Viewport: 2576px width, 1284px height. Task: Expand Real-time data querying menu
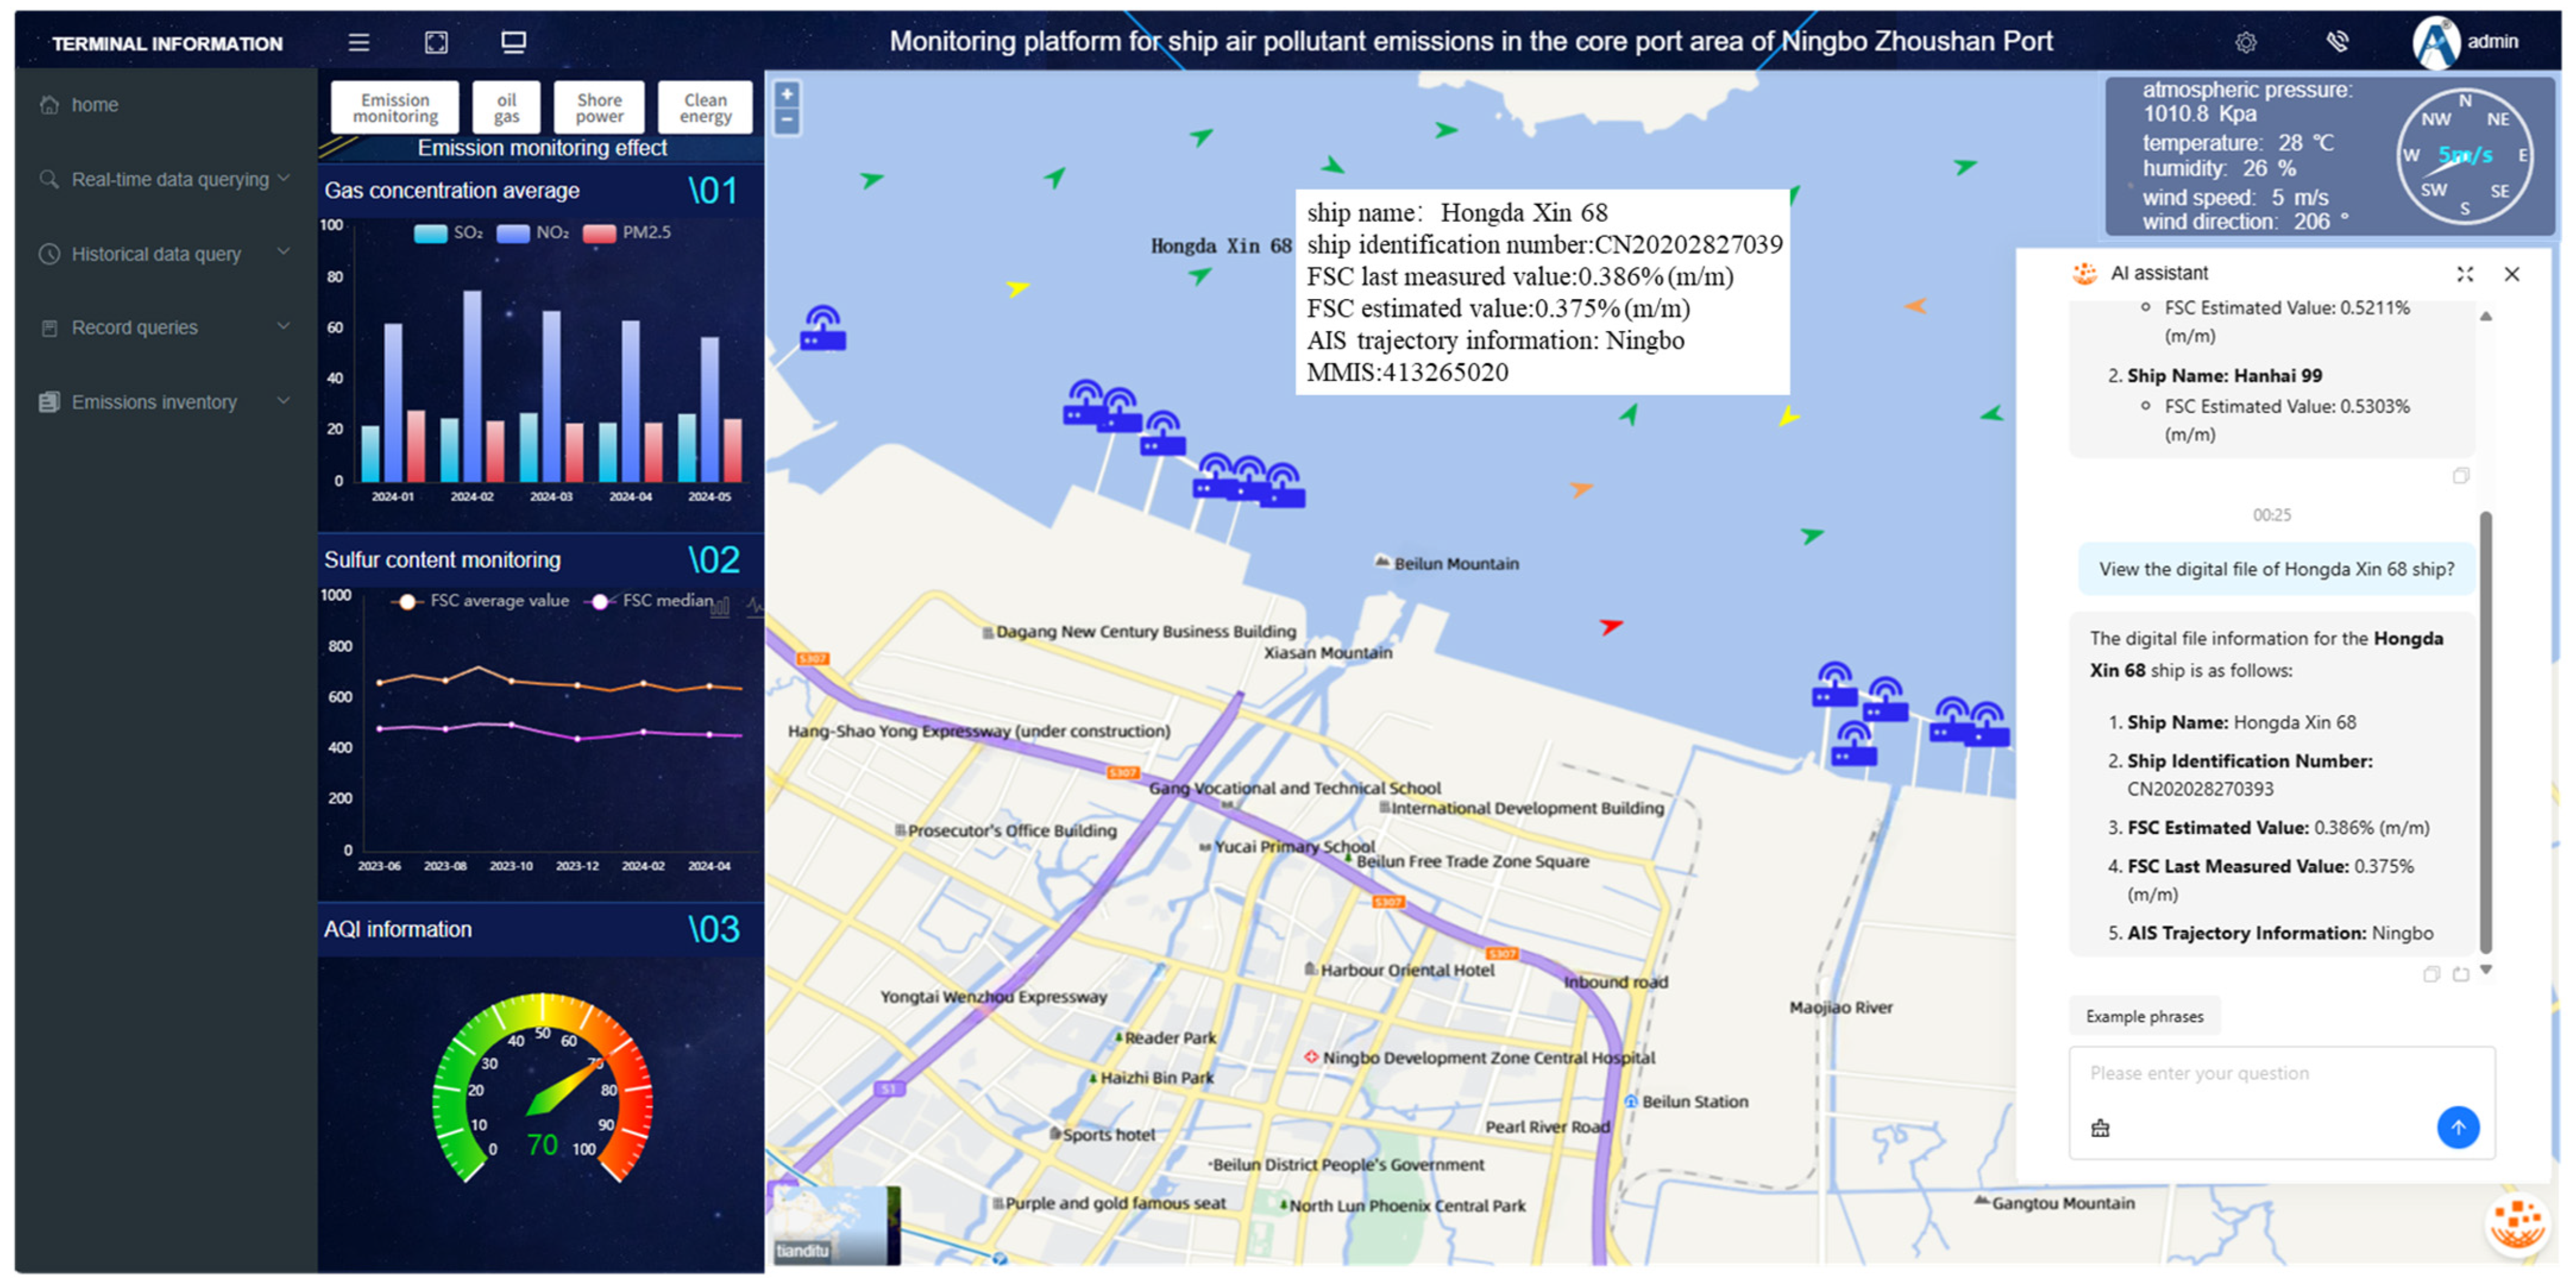click(169, 180)
